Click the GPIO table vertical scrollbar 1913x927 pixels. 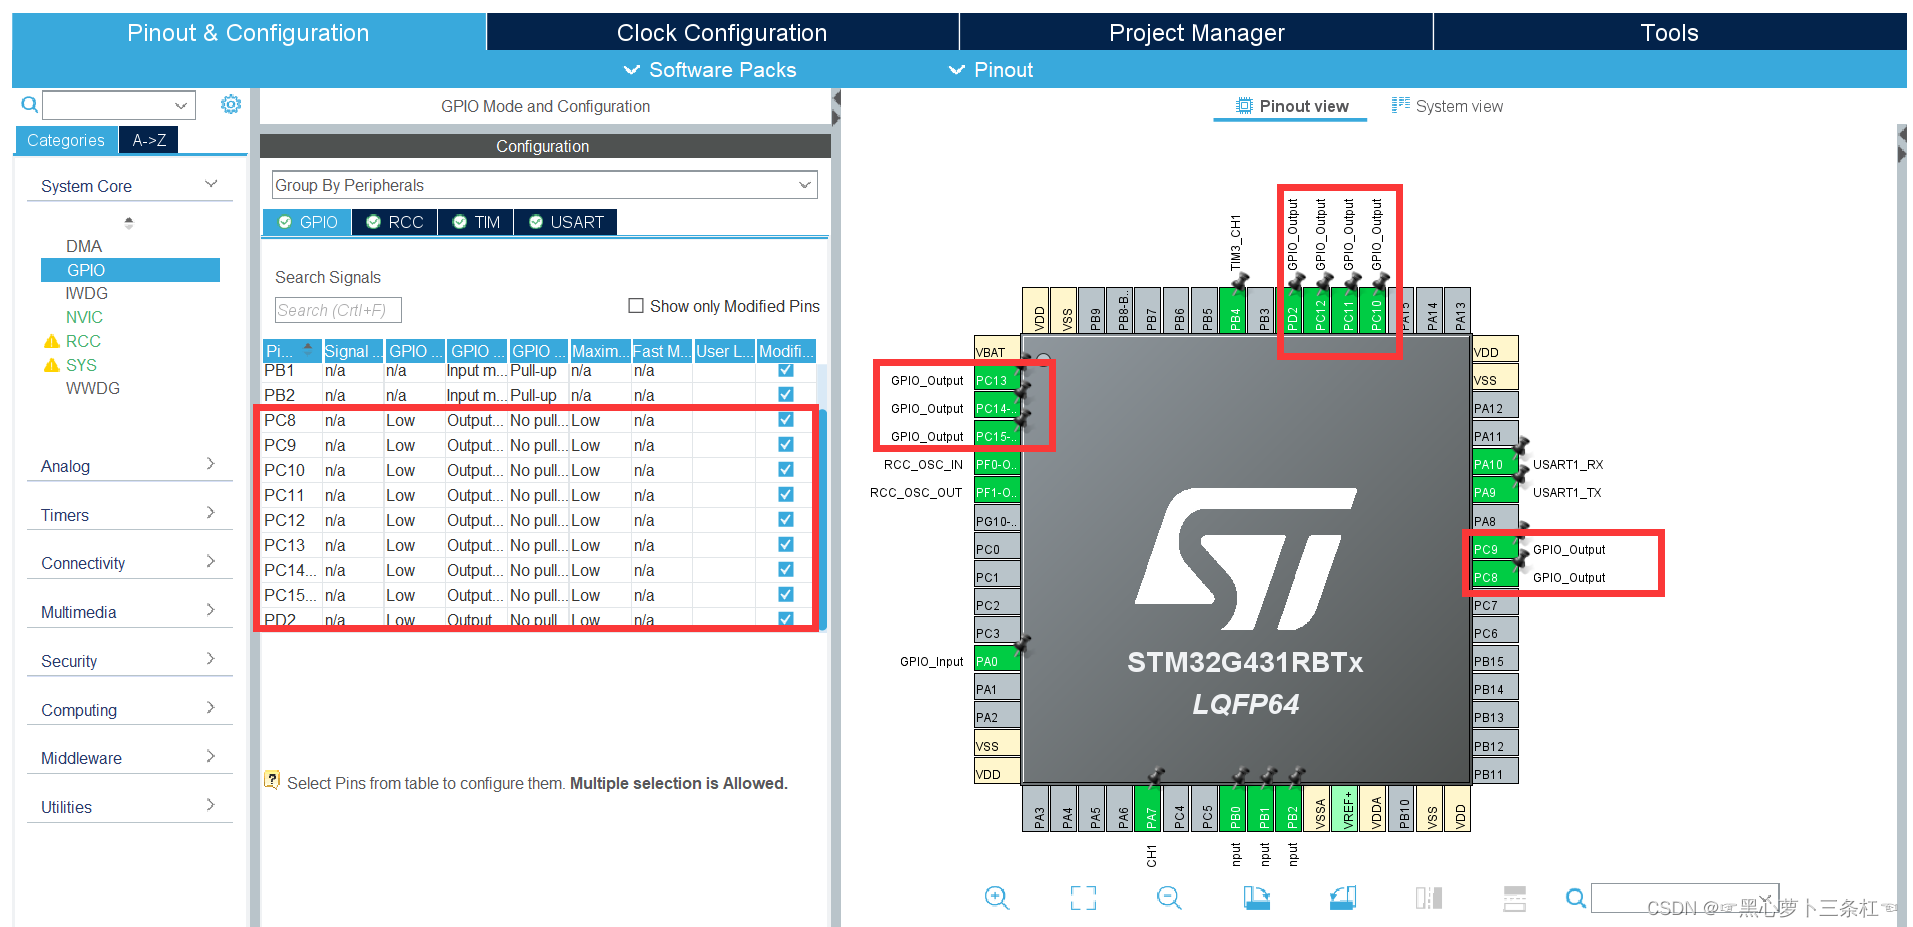coord(822,518)
